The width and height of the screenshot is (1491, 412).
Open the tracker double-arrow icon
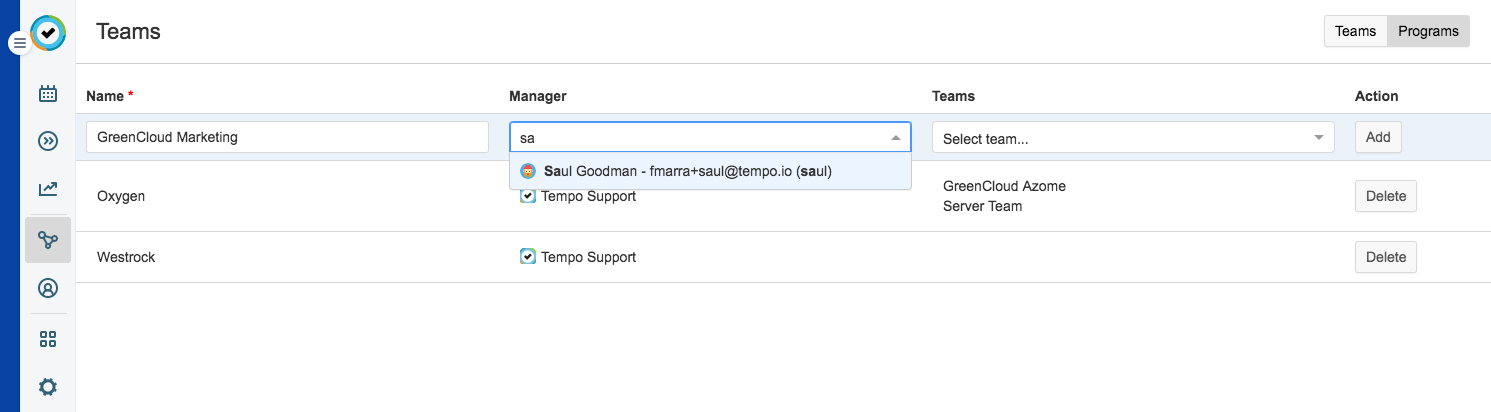48,141
